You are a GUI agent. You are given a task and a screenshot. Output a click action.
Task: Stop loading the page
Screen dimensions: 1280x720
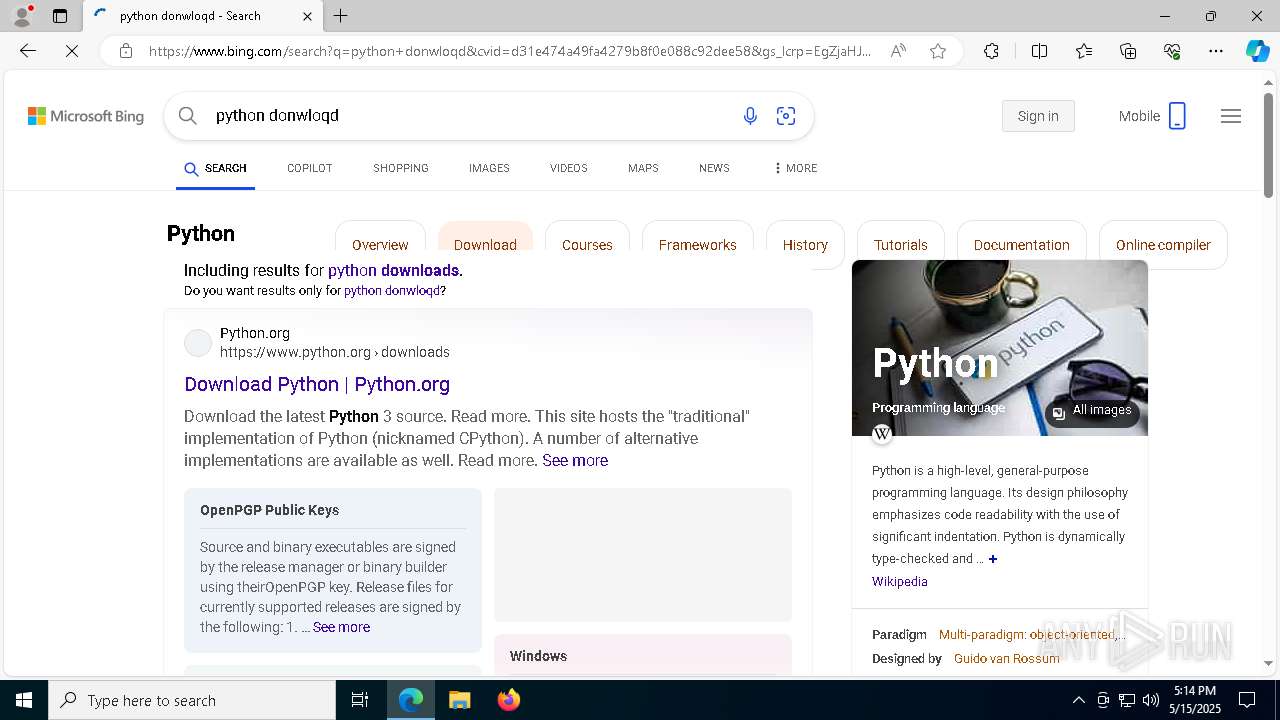[x=72, y=51]
